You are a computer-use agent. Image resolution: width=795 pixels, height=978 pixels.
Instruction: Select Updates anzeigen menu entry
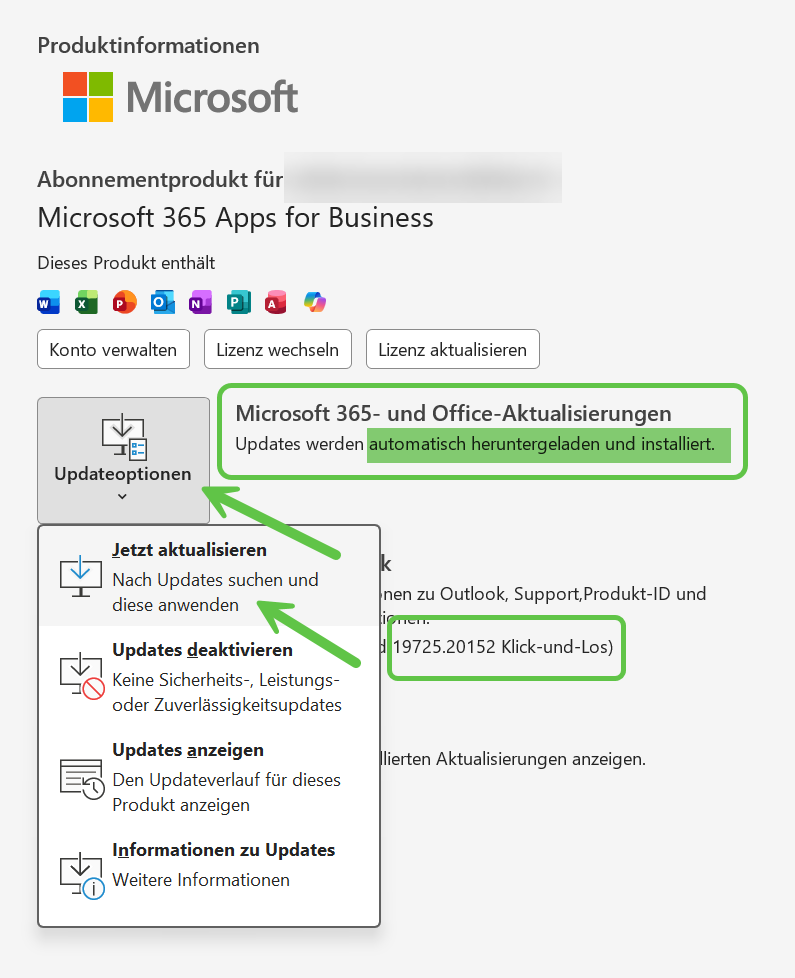[210, 777]
